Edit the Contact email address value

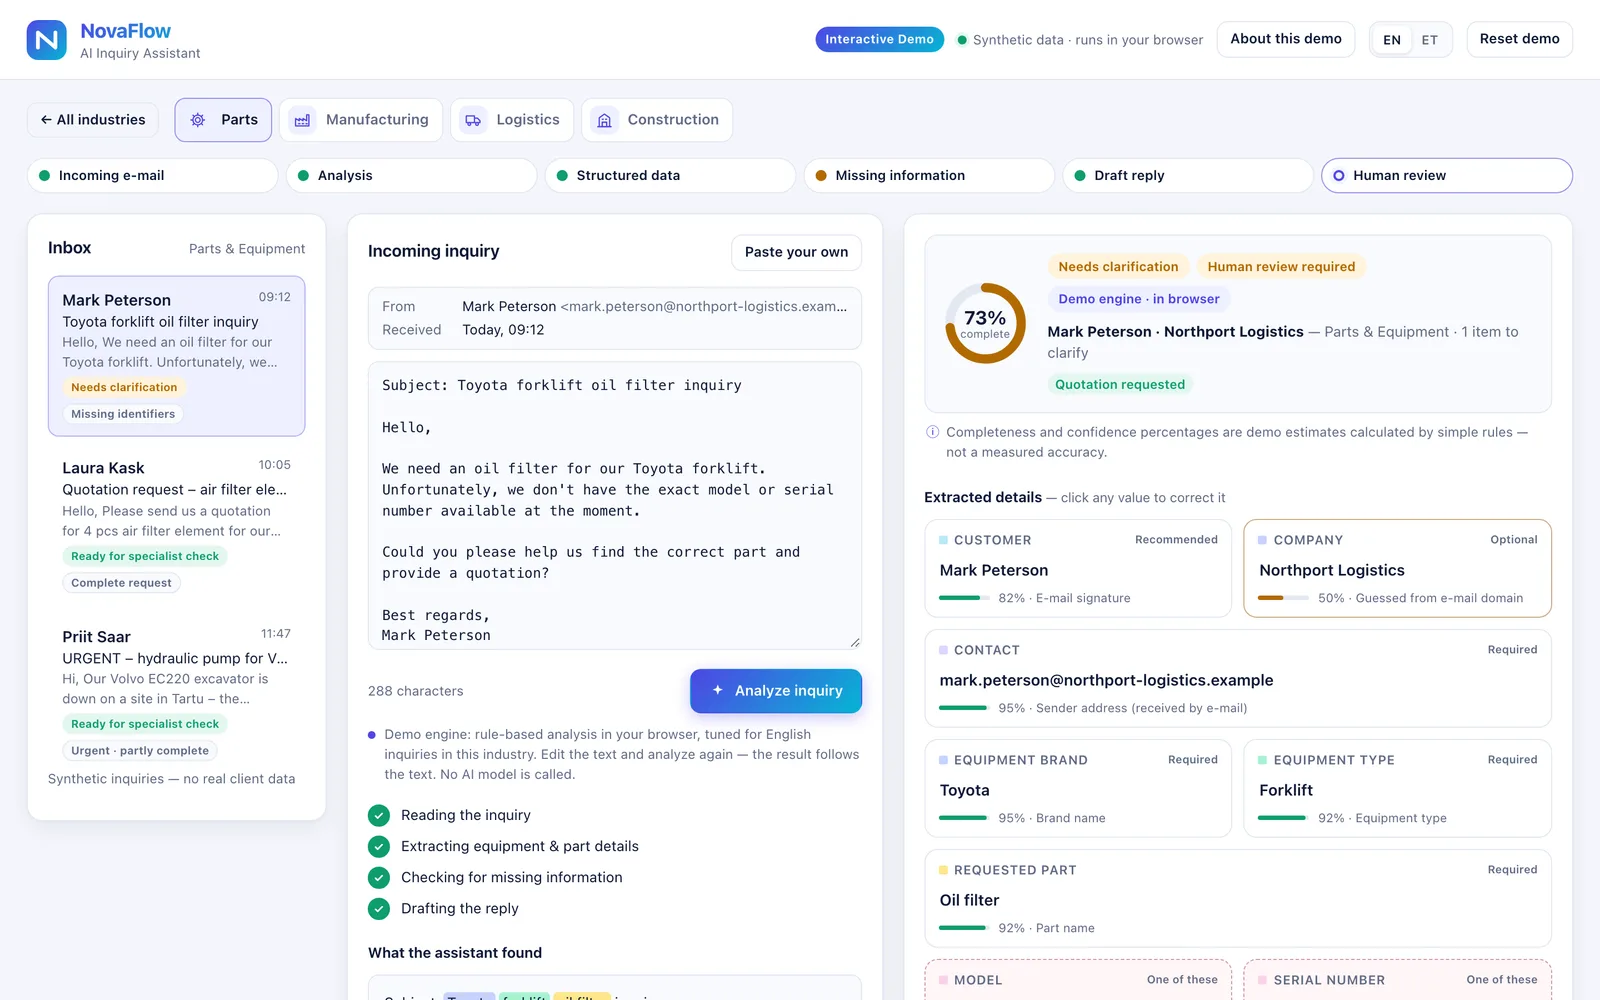(x=1106, y=681)
